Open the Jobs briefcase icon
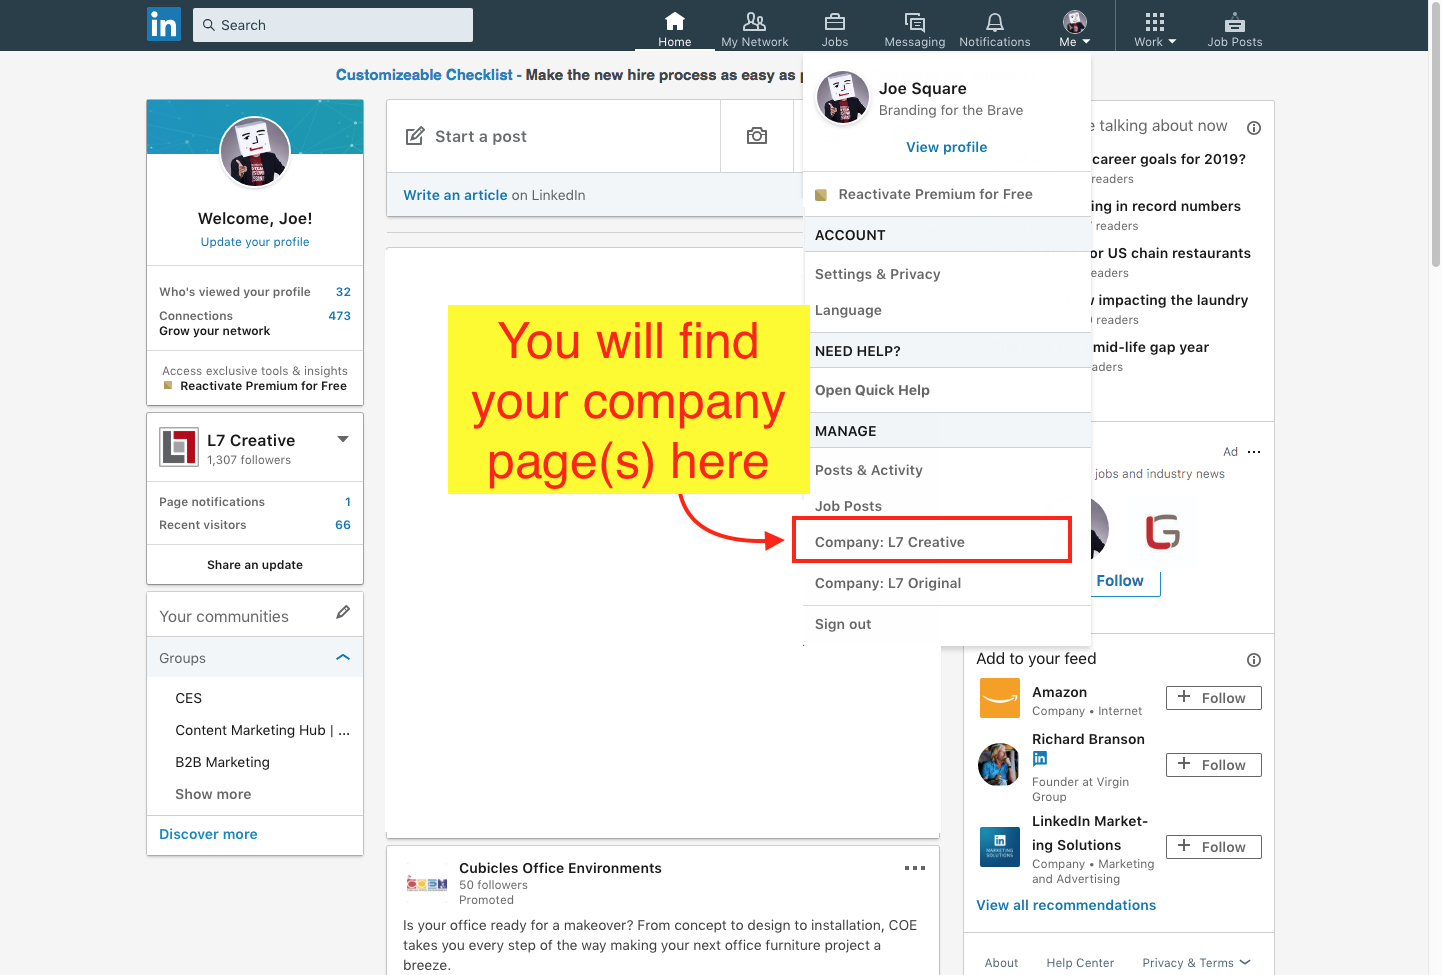Image resolution: width=1442 pixels, height=975 pixels. point(835,28)
